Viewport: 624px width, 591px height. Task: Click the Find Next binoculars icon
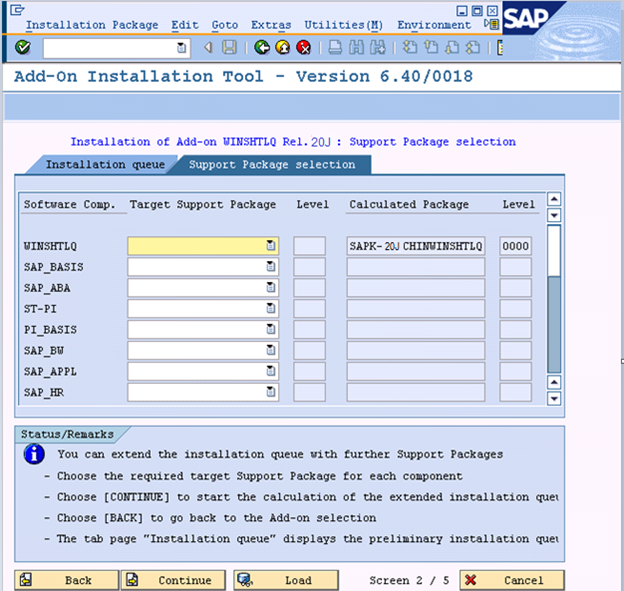[378, 48]
